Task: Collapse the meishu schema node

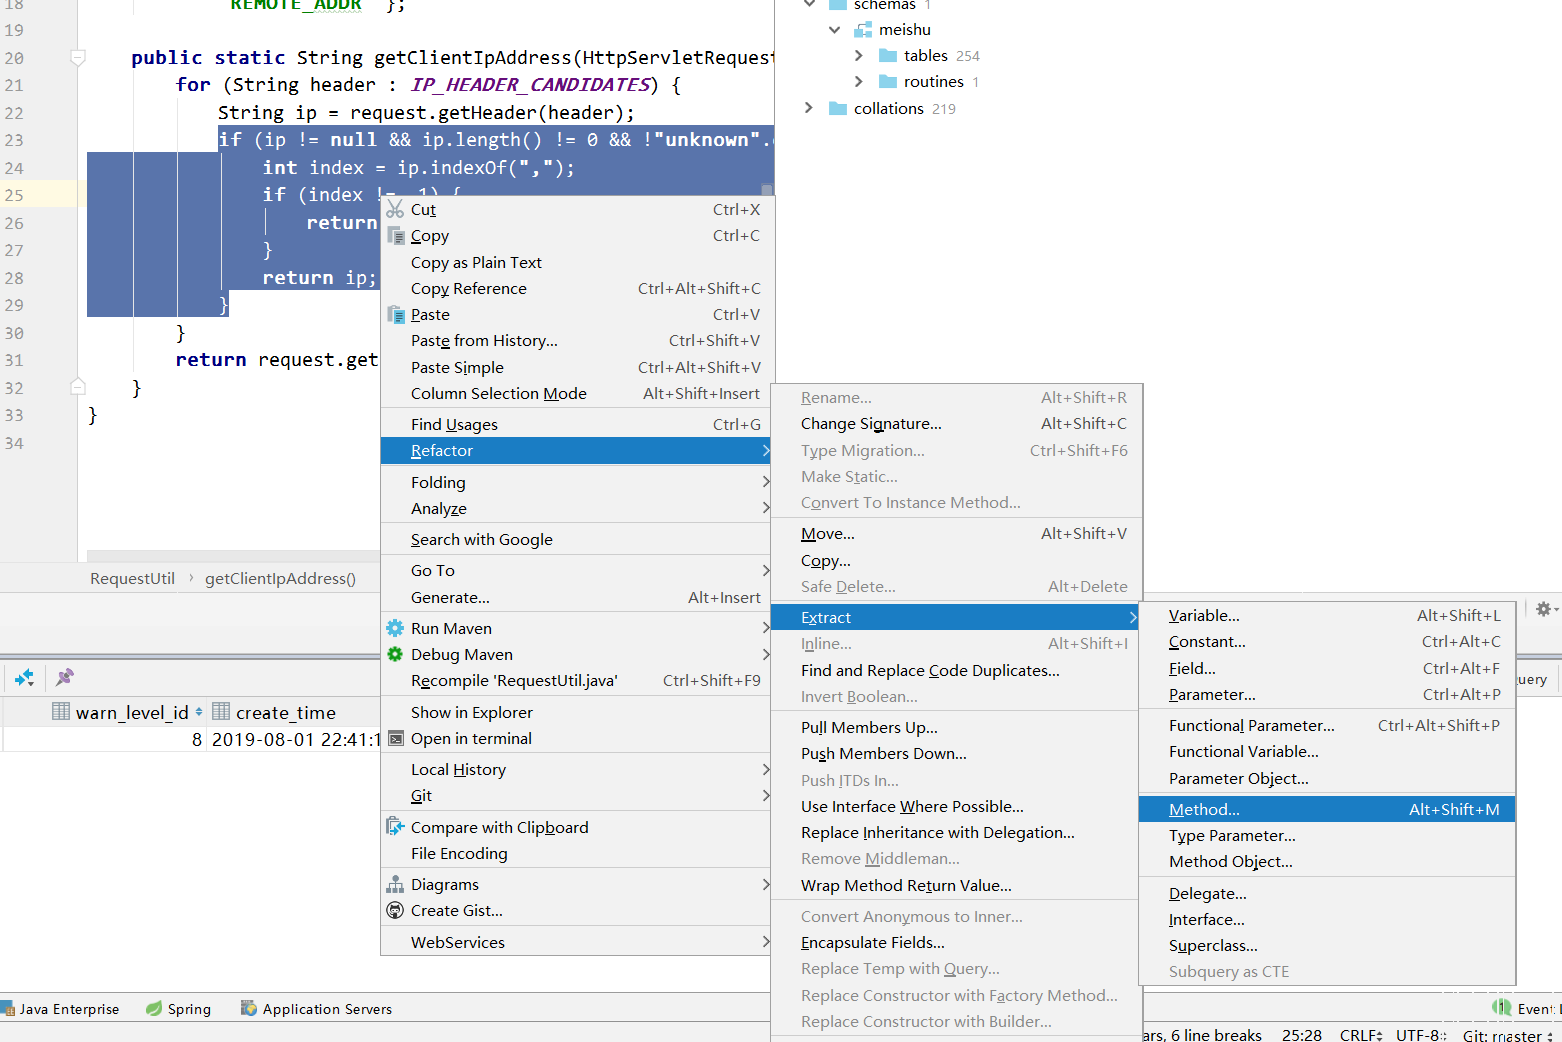Action: click(x=834, y=30)
